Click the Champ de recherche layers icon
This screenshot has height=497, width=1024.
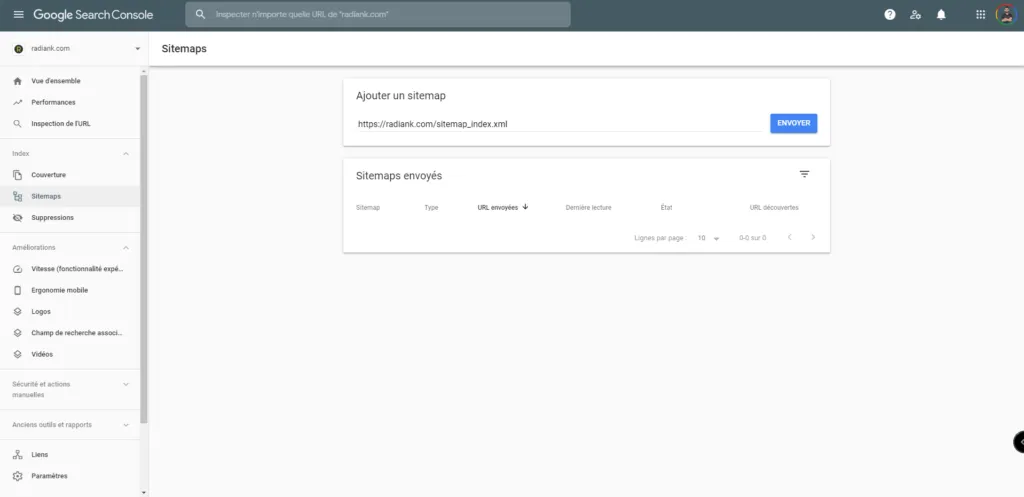pos(18,333)
